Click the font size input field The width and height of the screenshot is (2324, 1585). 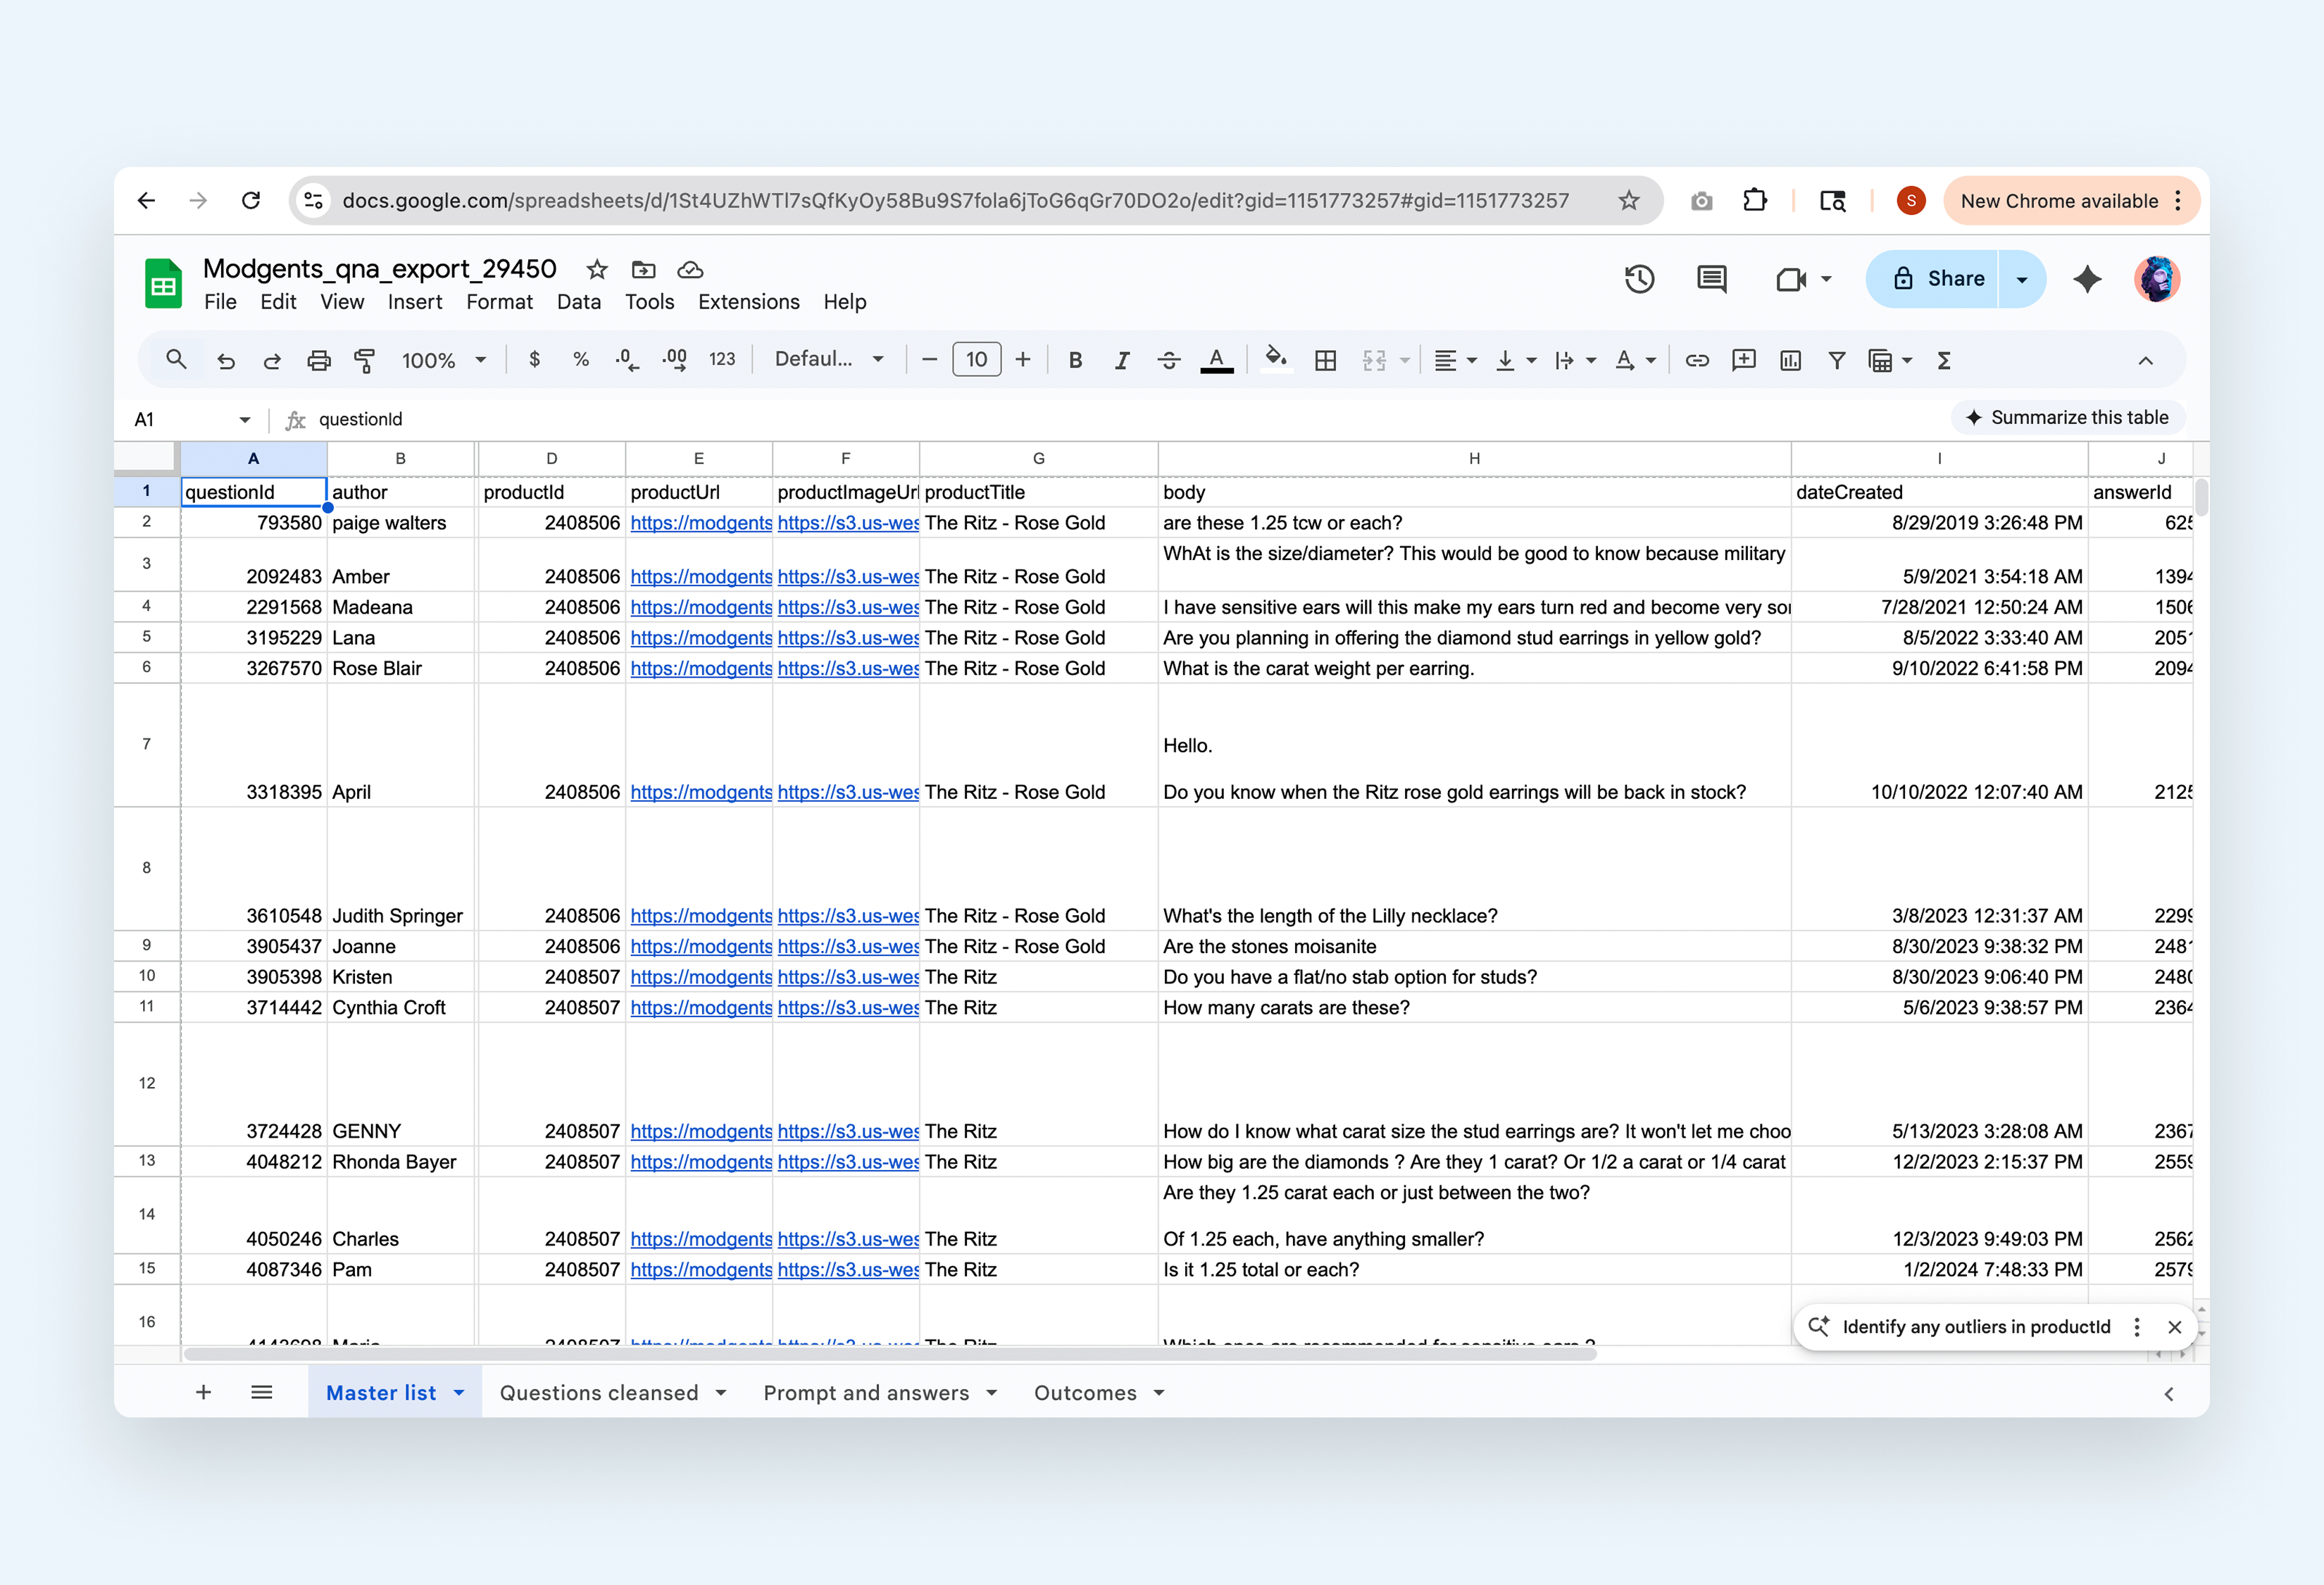tap(976, 360)
